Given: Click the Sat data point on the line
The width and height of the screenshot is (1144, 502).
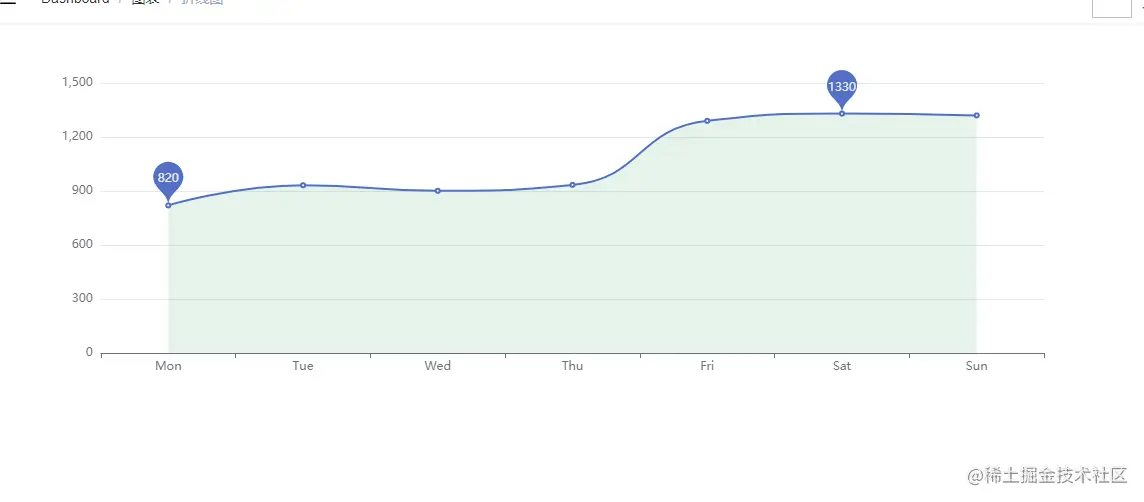Looking at the screenshot, I should tap(842, 113).
